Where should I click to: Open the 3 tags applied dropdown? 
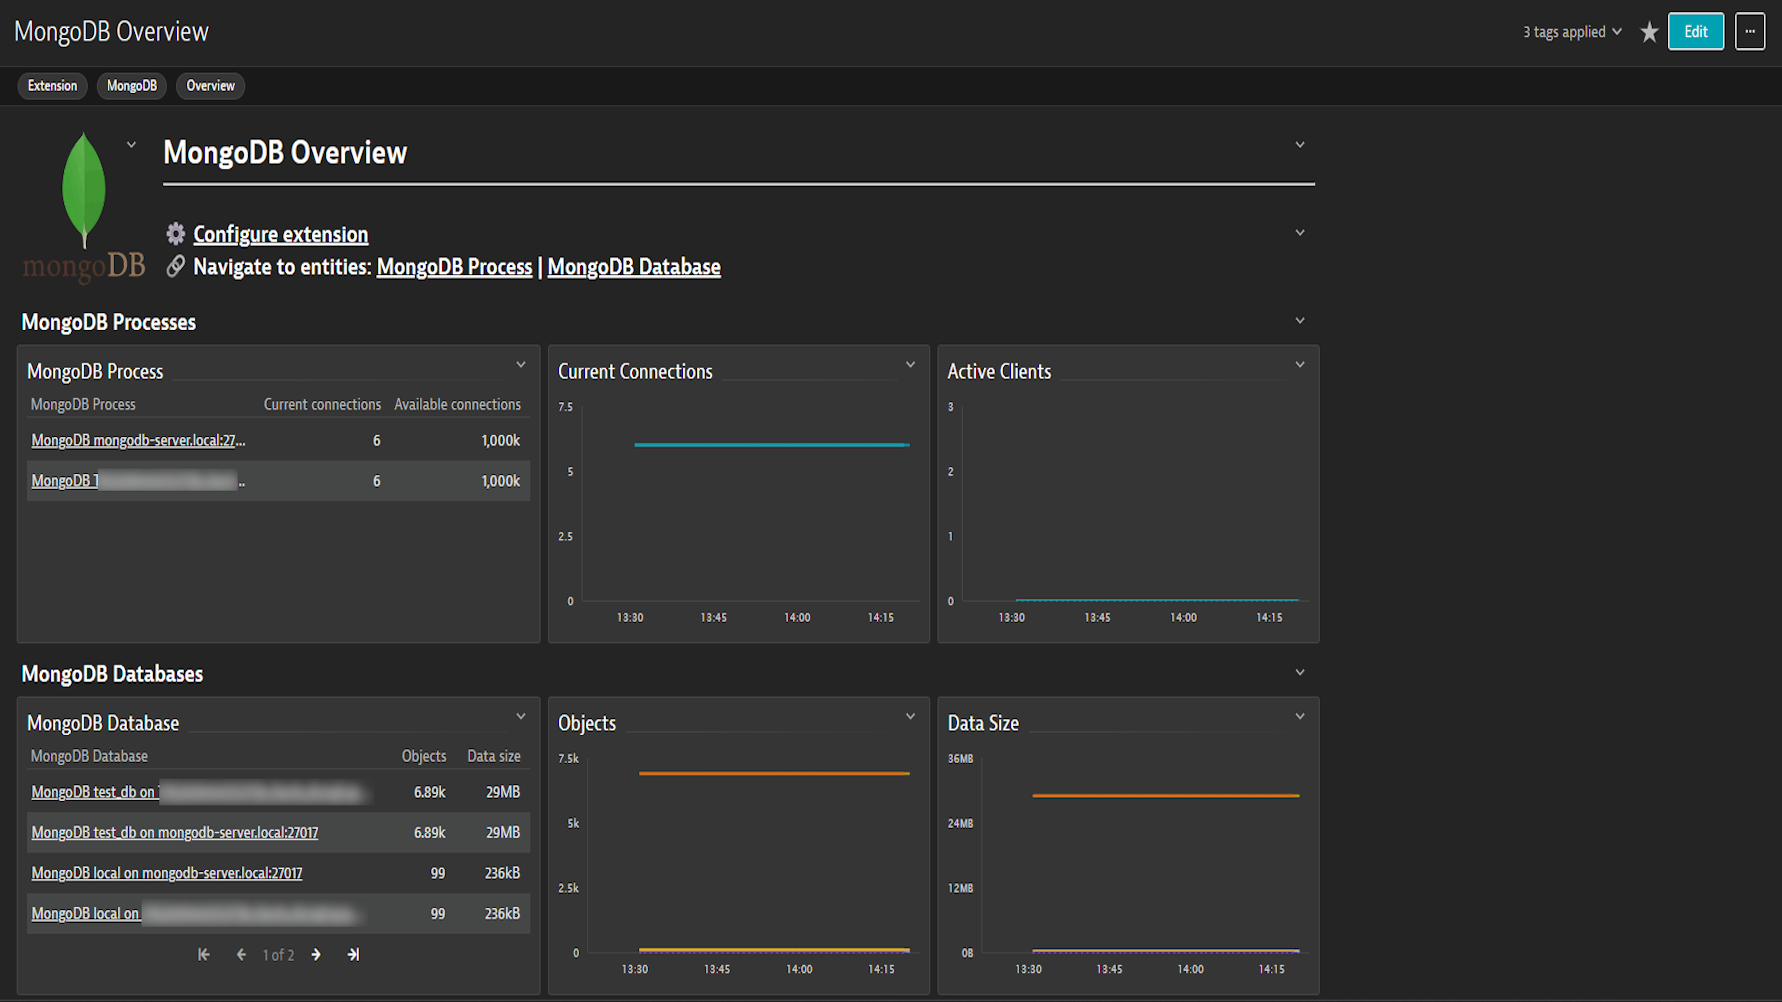point(1572,32)
